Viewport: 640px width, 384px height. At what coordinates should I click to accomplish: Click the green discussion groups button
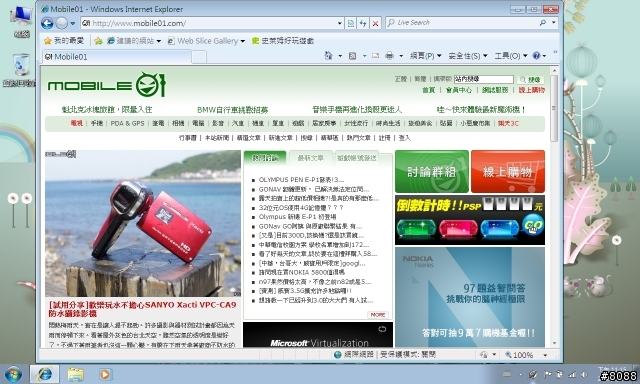point(432,171)
